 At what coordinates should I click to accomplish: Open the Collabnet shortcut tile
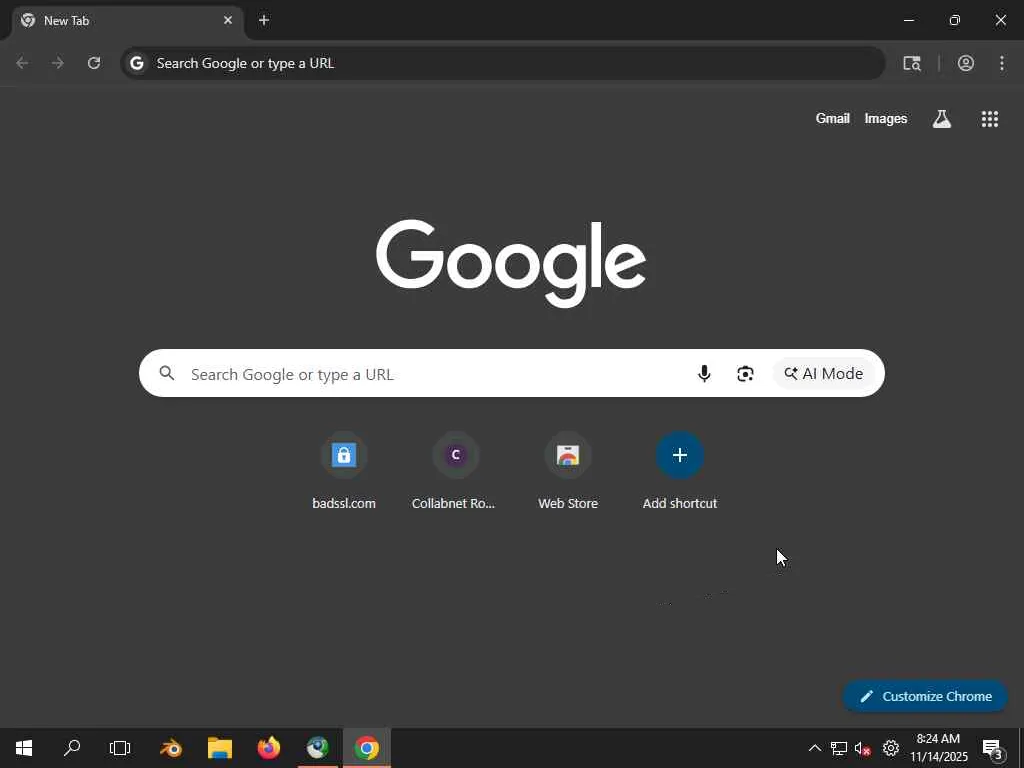pyautogui.click(x=455, y=470)
